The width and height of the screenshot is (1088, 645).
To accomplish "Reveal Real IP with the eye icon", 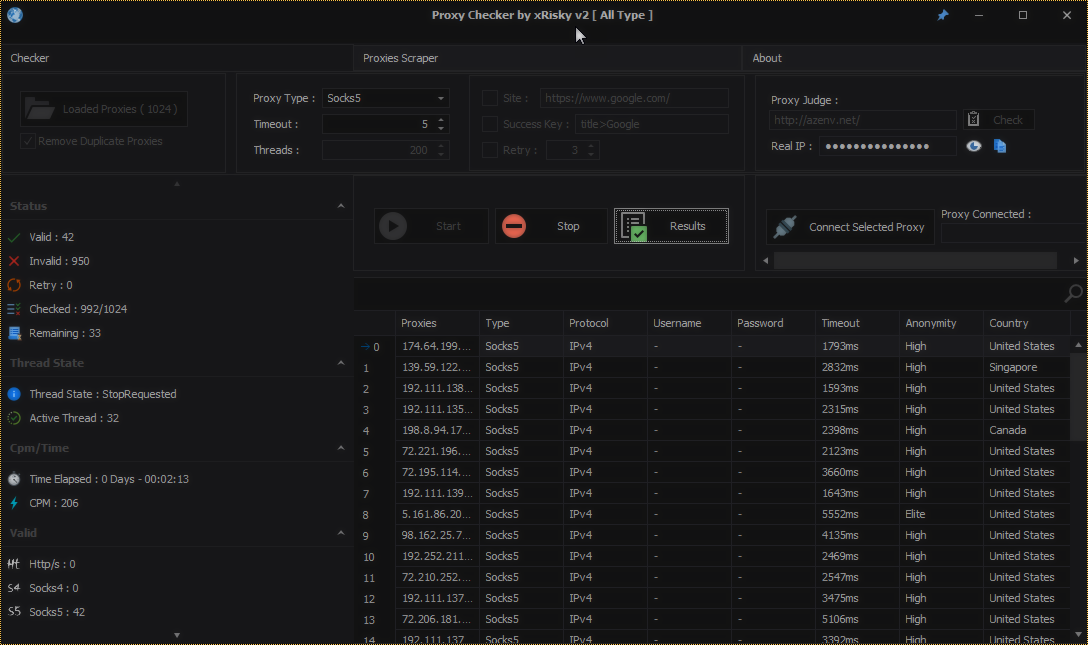I will [974, 146].
